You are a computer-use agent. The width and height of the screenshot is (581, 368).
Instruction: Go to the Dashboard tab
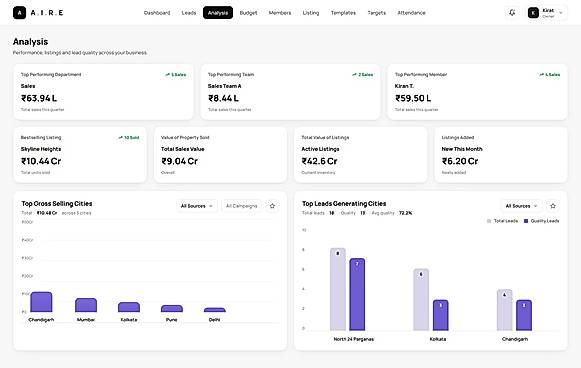coord(157,13)
